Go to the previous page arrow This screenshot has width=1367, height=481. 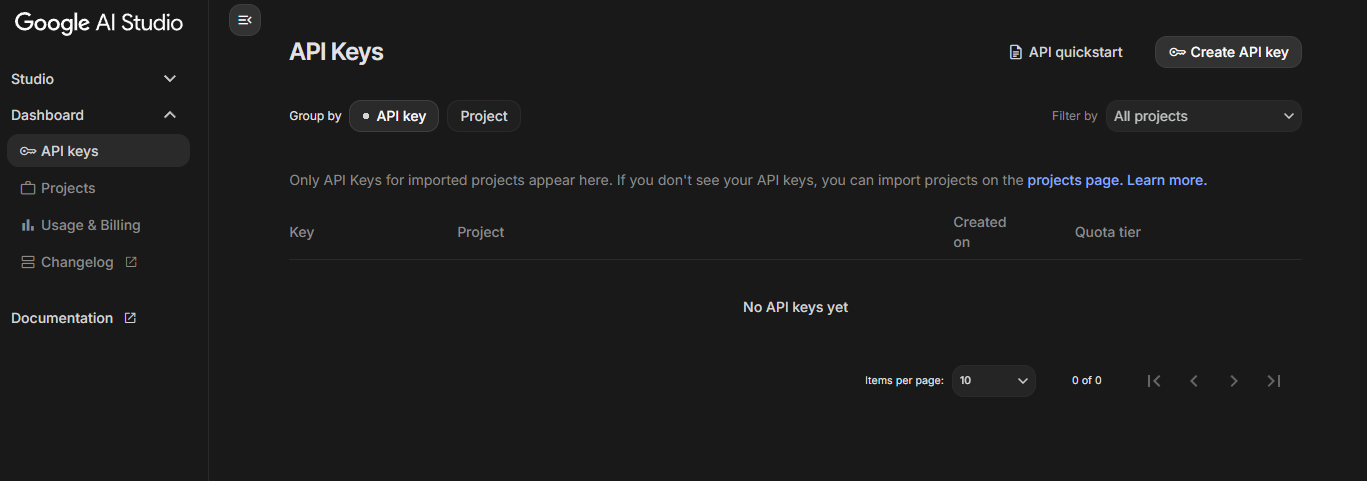1194,380
